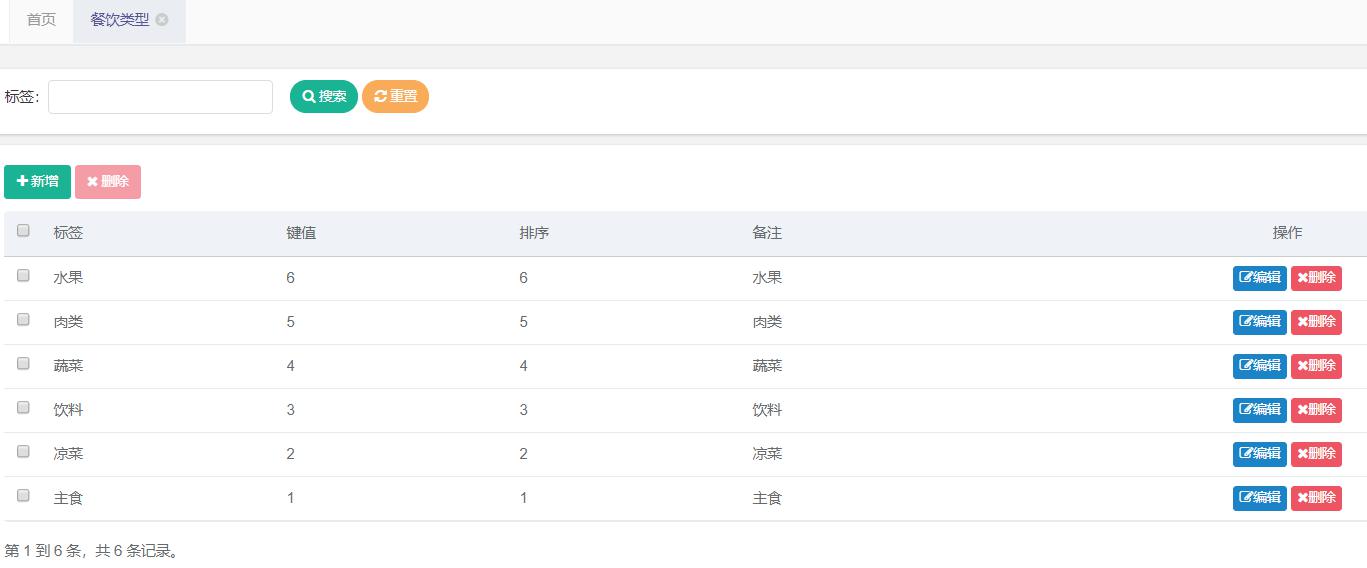Image resolution: width=1367 pixels, height=568 pixels.
Task: Click the pink 删除 batch delete button
Action: tap(108, 182)
